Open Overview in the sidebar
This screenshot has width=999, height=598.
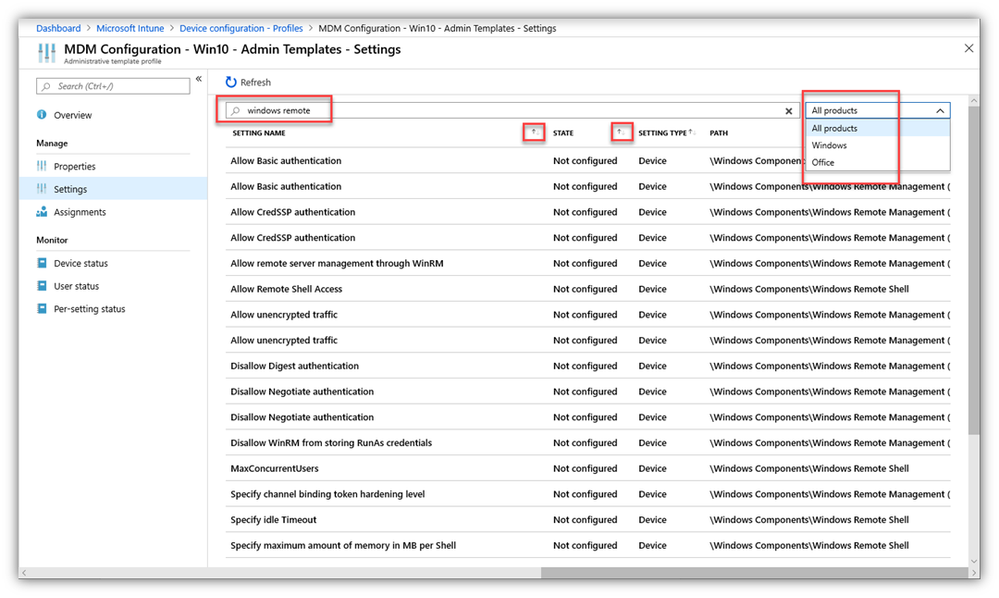pyautogui.click(x=73, y=115)
